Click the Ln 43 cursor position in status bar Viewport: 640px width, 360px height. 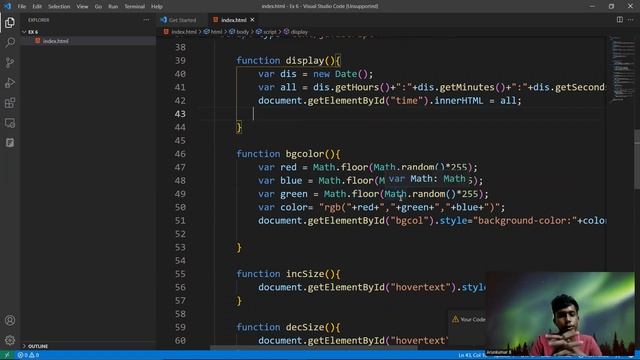[471, 355]
